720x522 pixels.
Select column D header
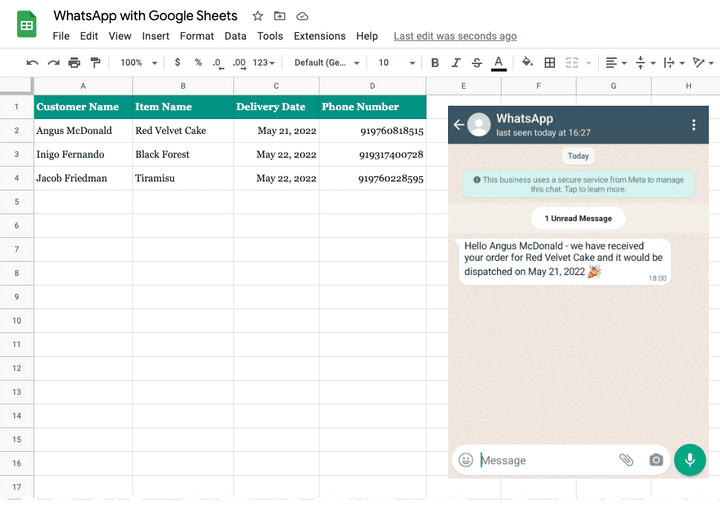(372, 86)
